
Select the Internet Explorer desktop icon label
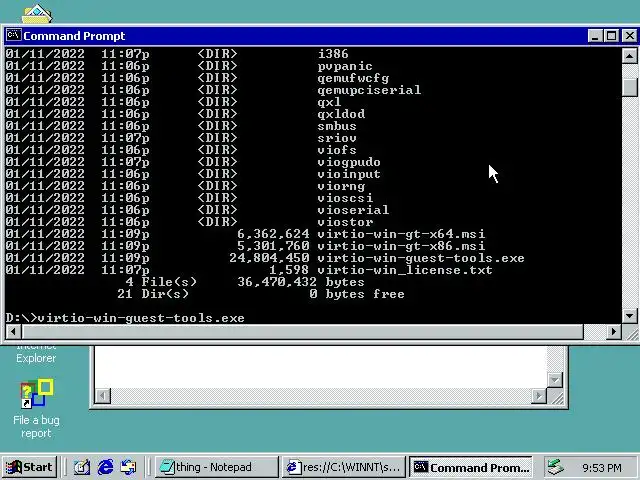[x=36, y=355]
